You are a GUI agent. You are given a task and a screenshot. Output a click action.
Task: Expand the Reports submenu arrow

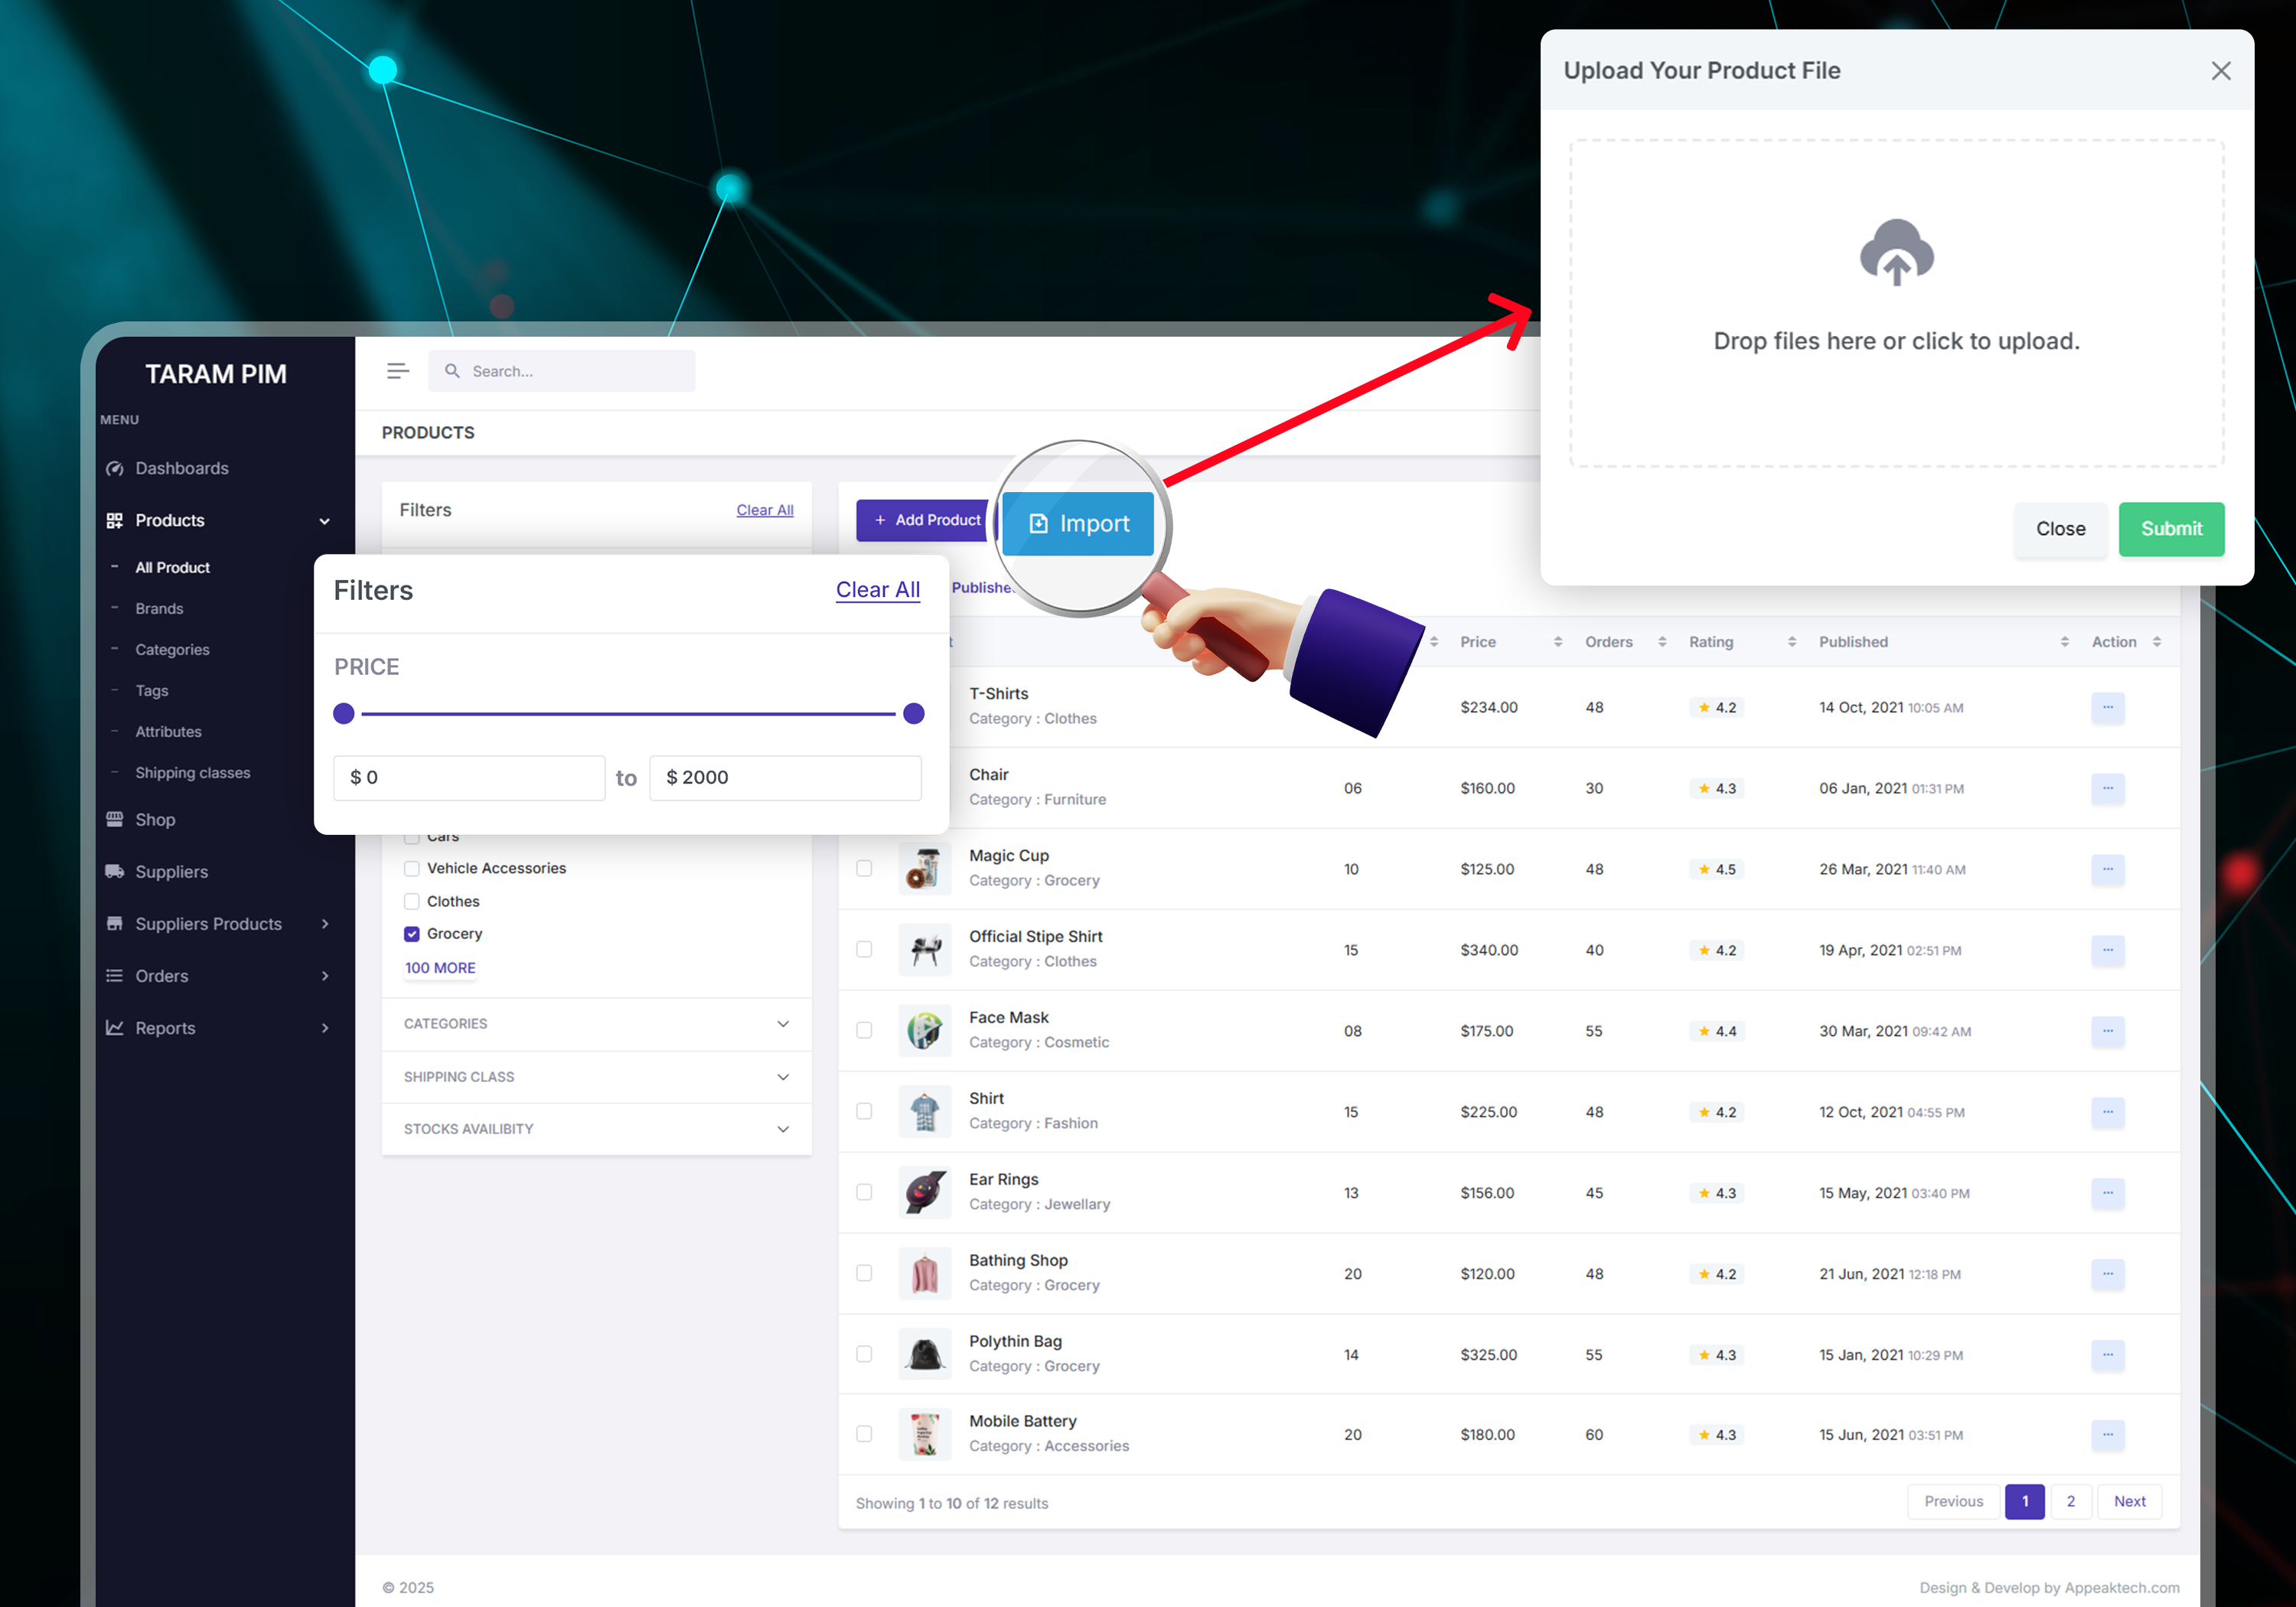325,1027
